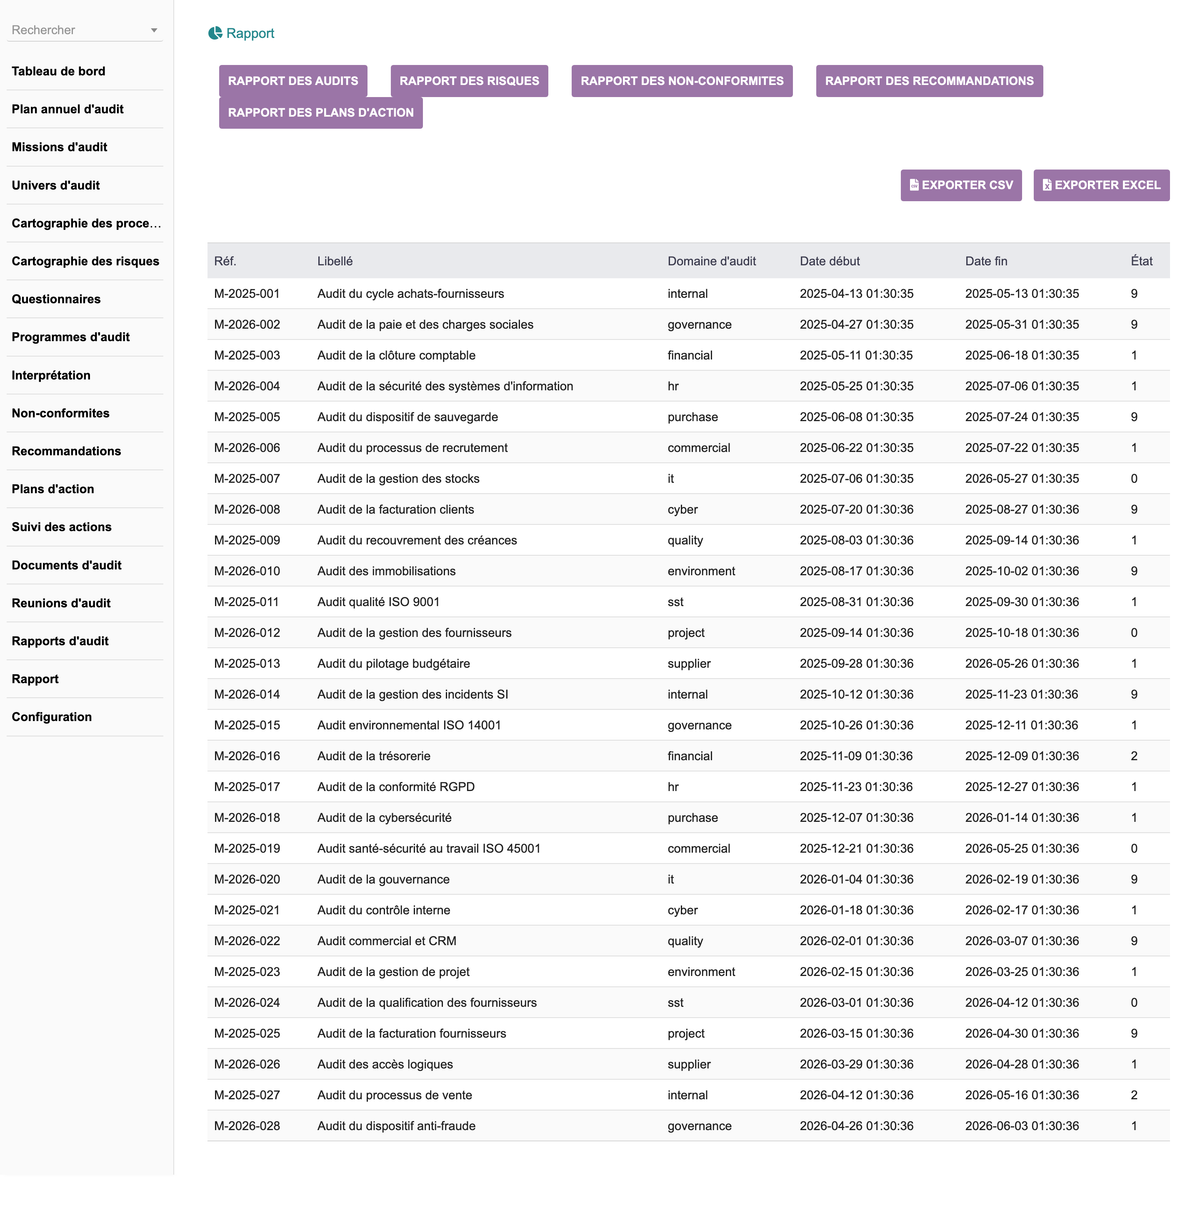Screen dimensions: 1200x1208
Task: Click the Date fin column header
Action: 986,261
